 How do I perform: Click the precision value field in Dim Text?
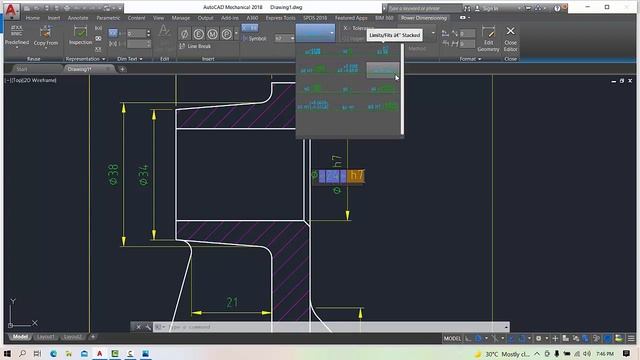point(136,33)
